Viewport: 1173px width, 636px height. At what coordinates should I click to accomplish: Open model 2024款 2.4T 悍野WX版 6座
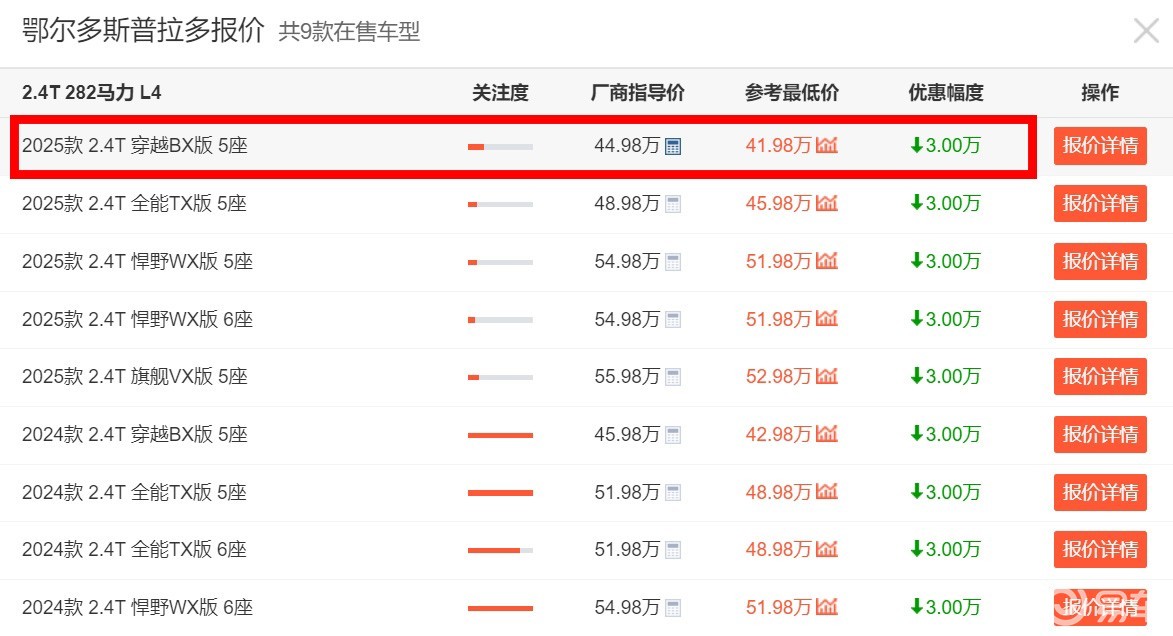tap(138, 607)
